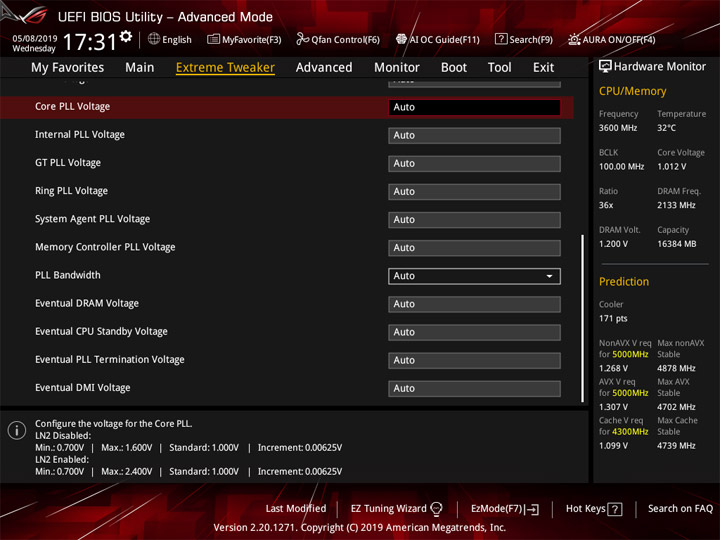Viewport: 720px width, 540px height.
Task: Select the Eventual DMI Voltage label
Action: tap(83, 388)
